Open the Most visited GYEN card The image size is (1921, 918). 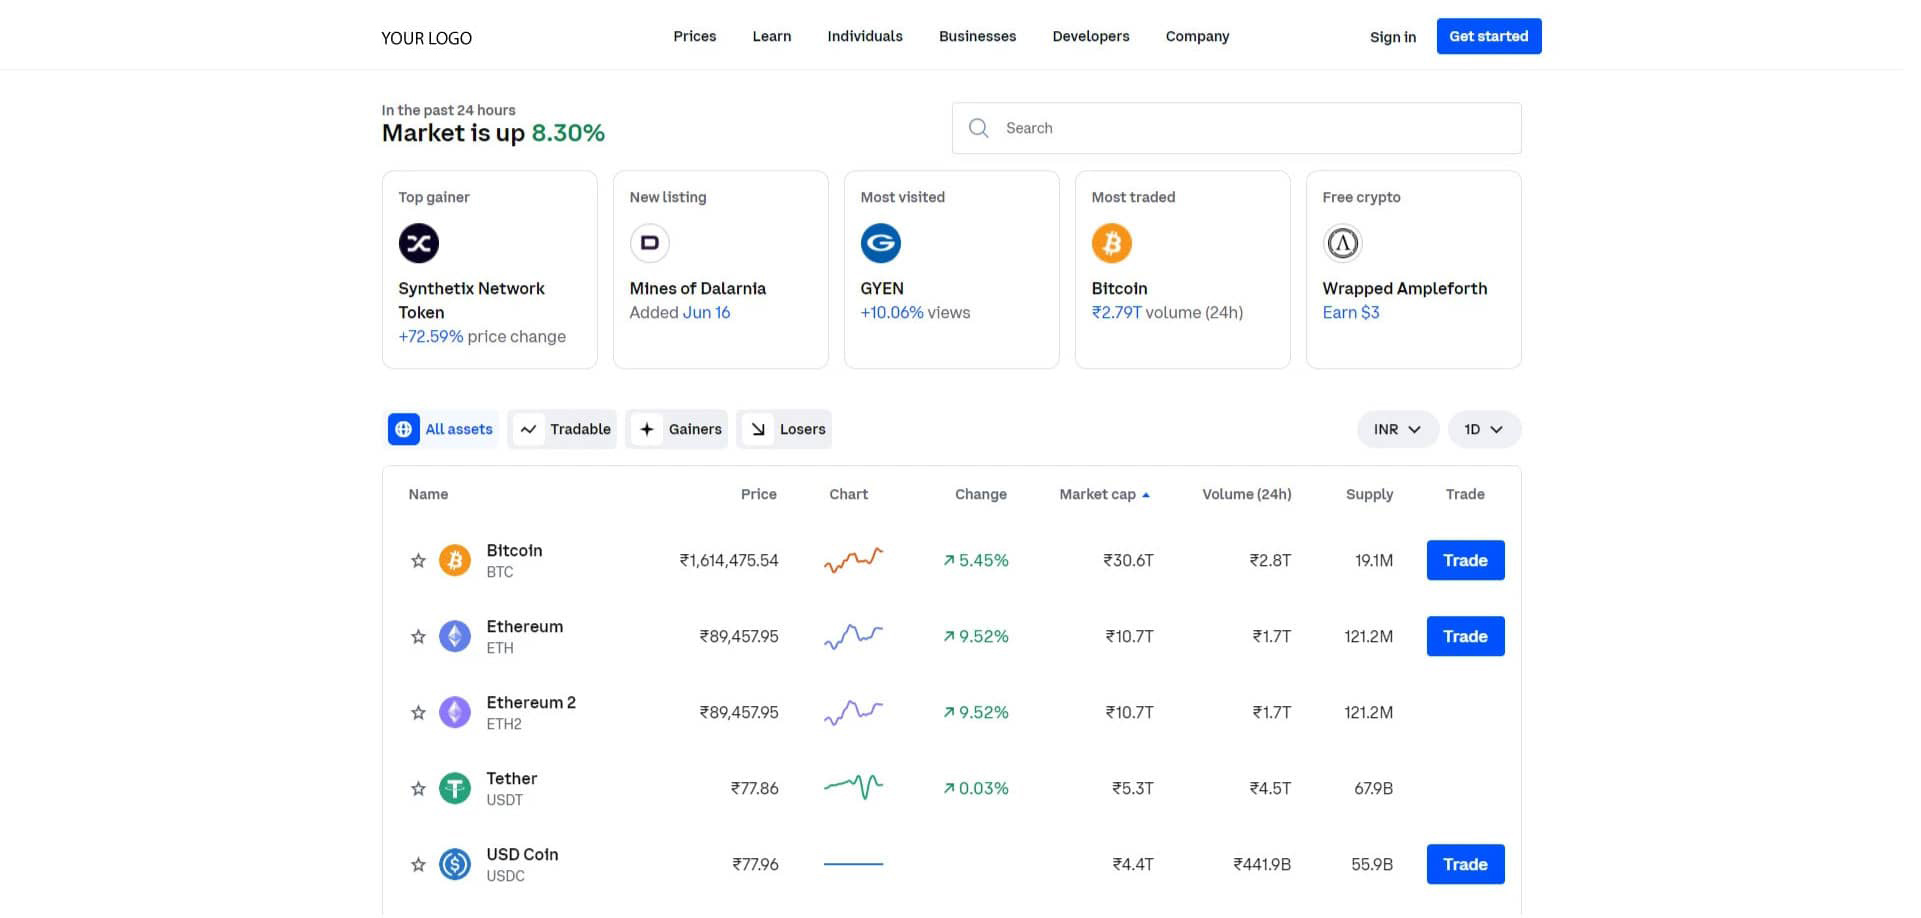point(951,269)
